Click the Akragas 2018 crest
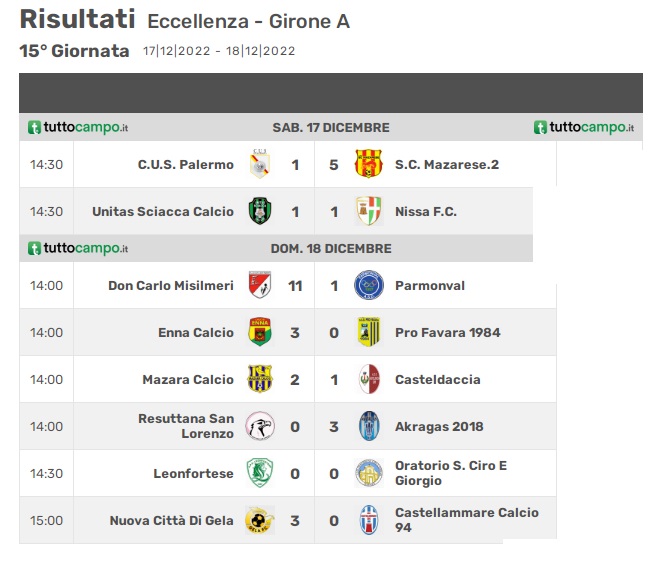The image size is (653, 575). (x=369, y=426)
